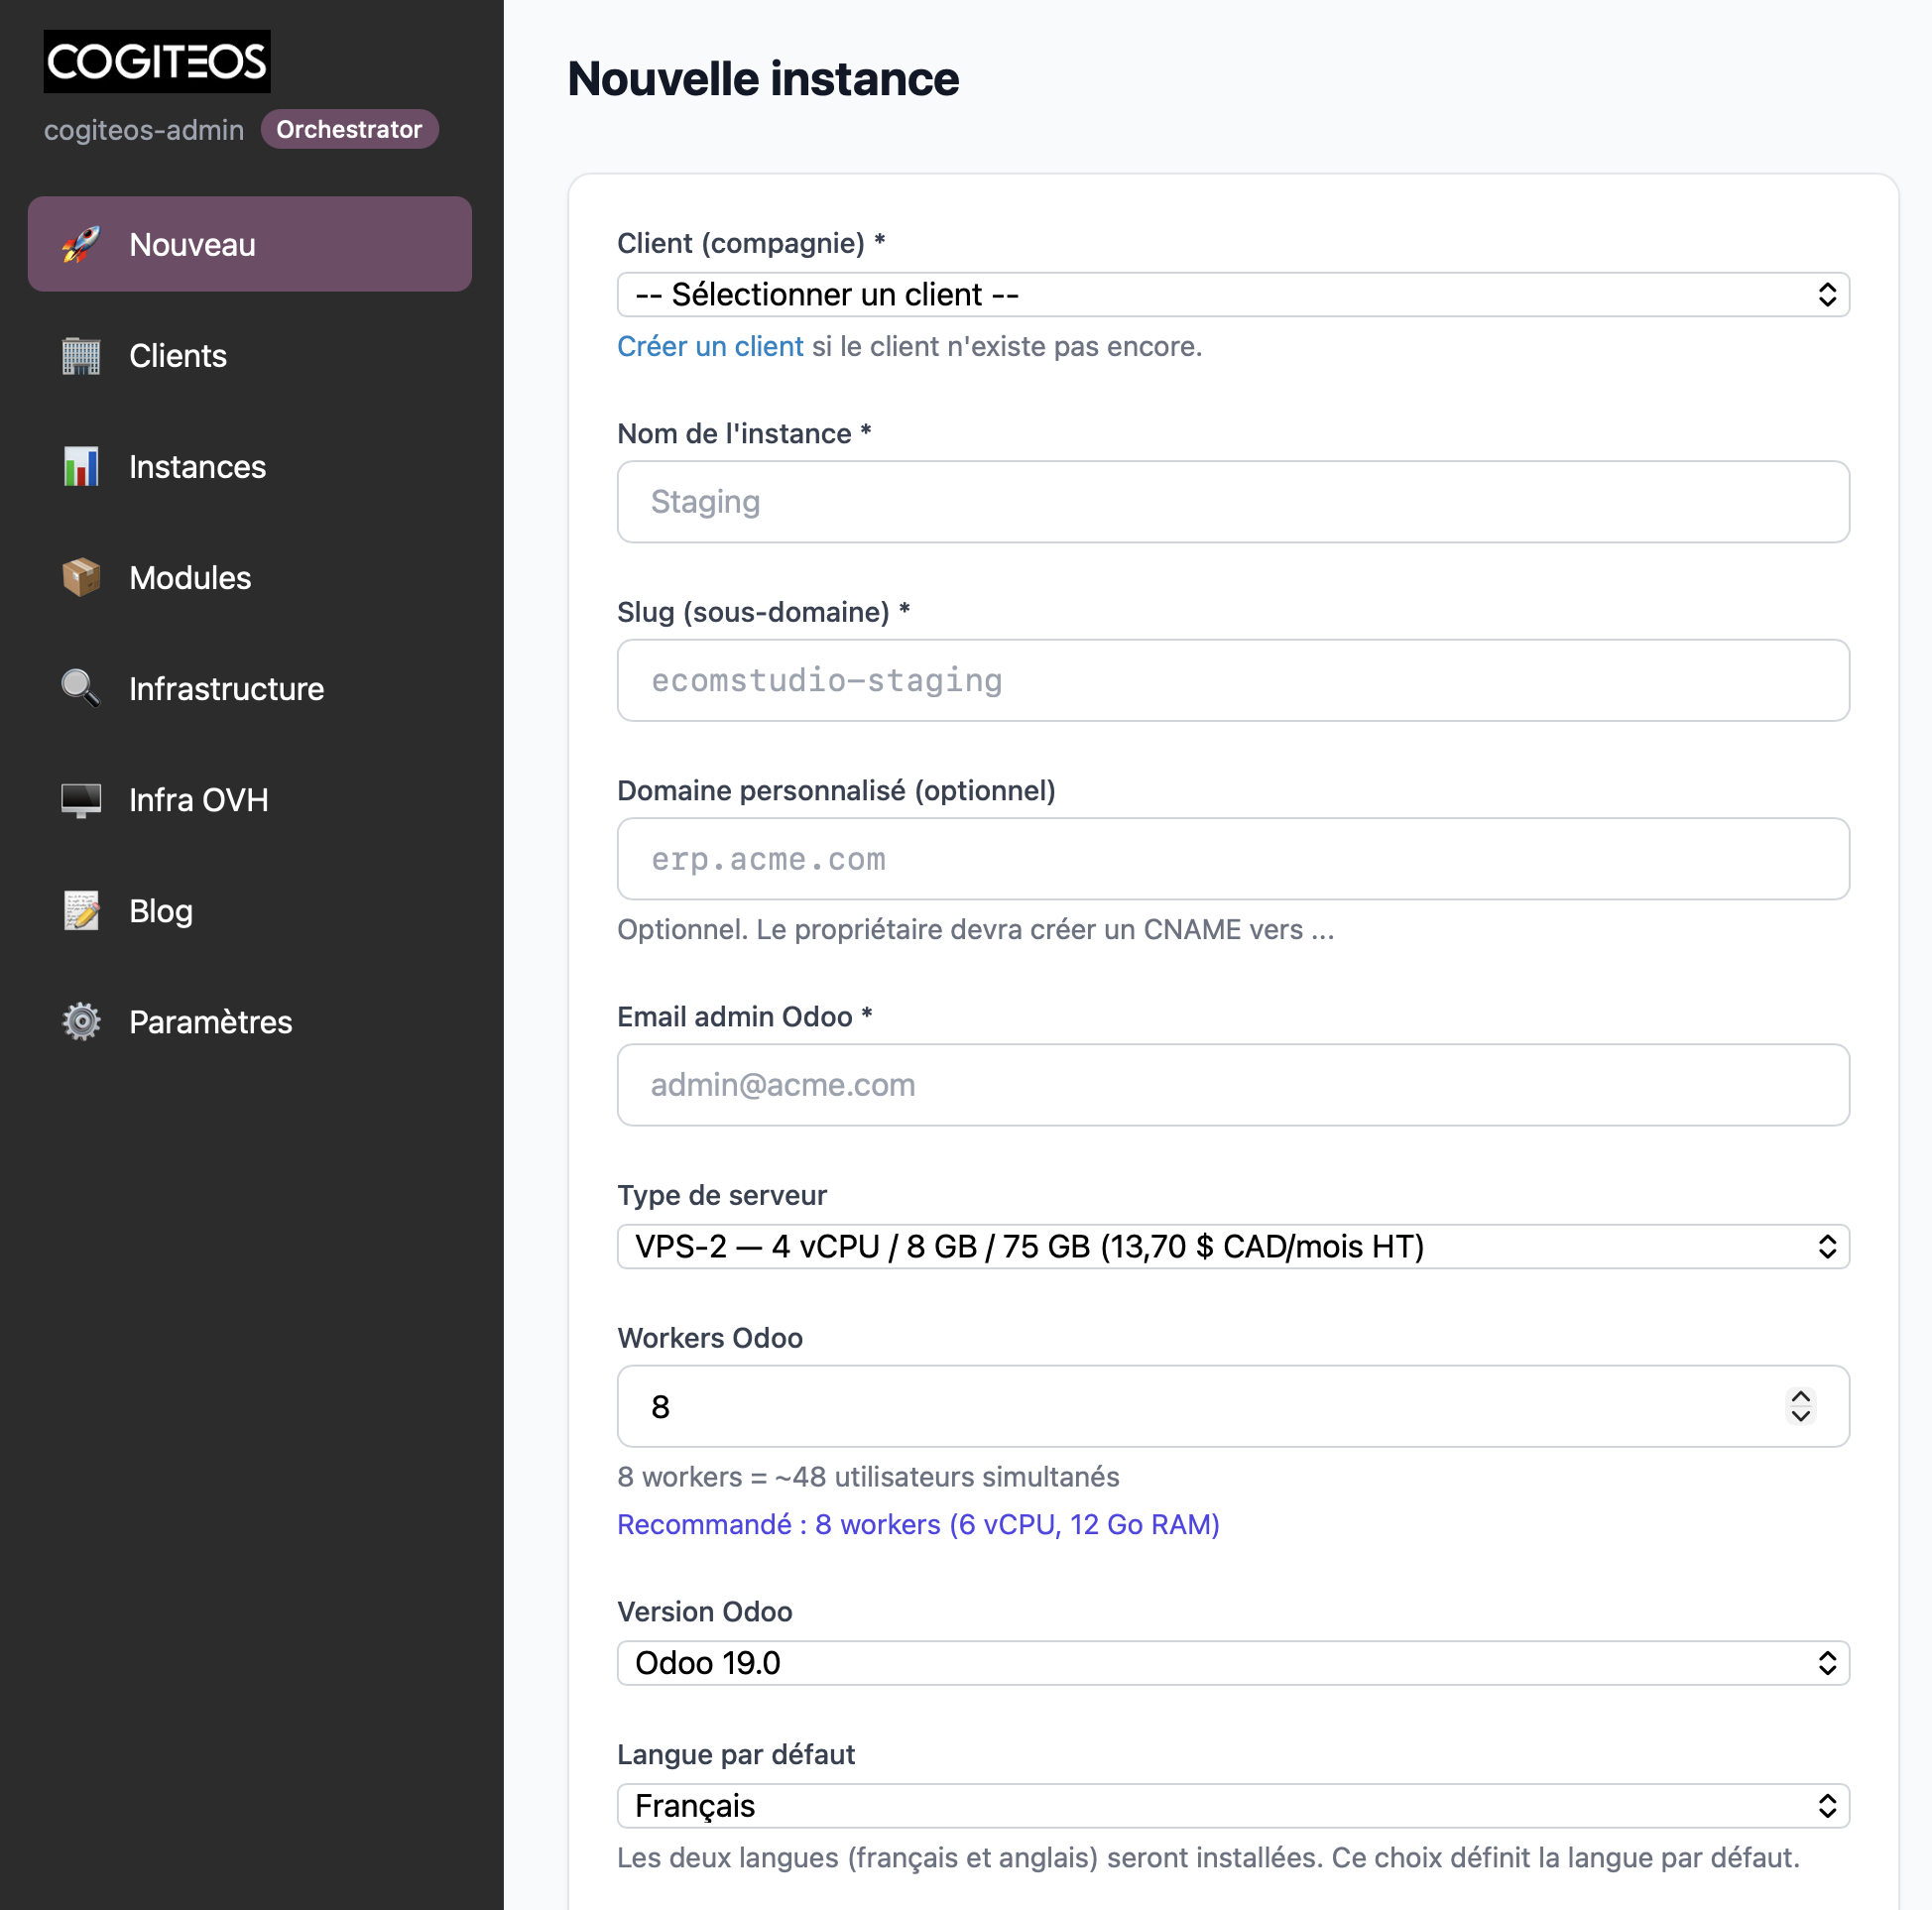The image size is (1932, 1910).
Task: Click the CogiteOS logo
Action: pyautogui.click(x=157, y=61)
